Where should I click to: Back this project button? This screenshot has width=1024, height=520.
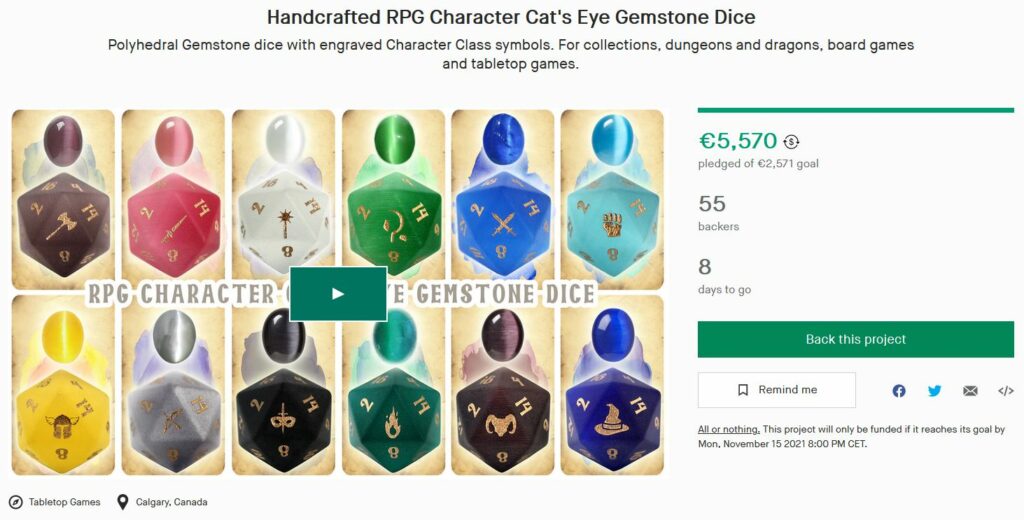click(856, 339)
